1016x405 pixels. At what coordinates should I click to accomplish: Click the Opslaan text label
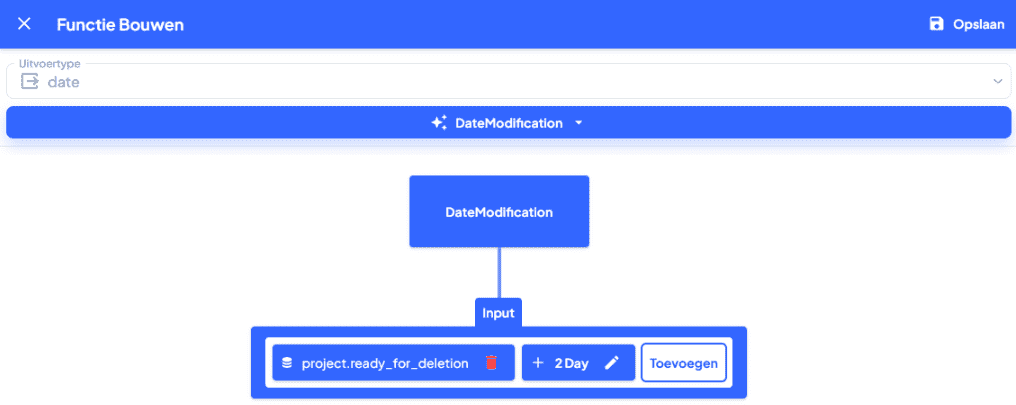pyautogui.click(x=978, y=24)
